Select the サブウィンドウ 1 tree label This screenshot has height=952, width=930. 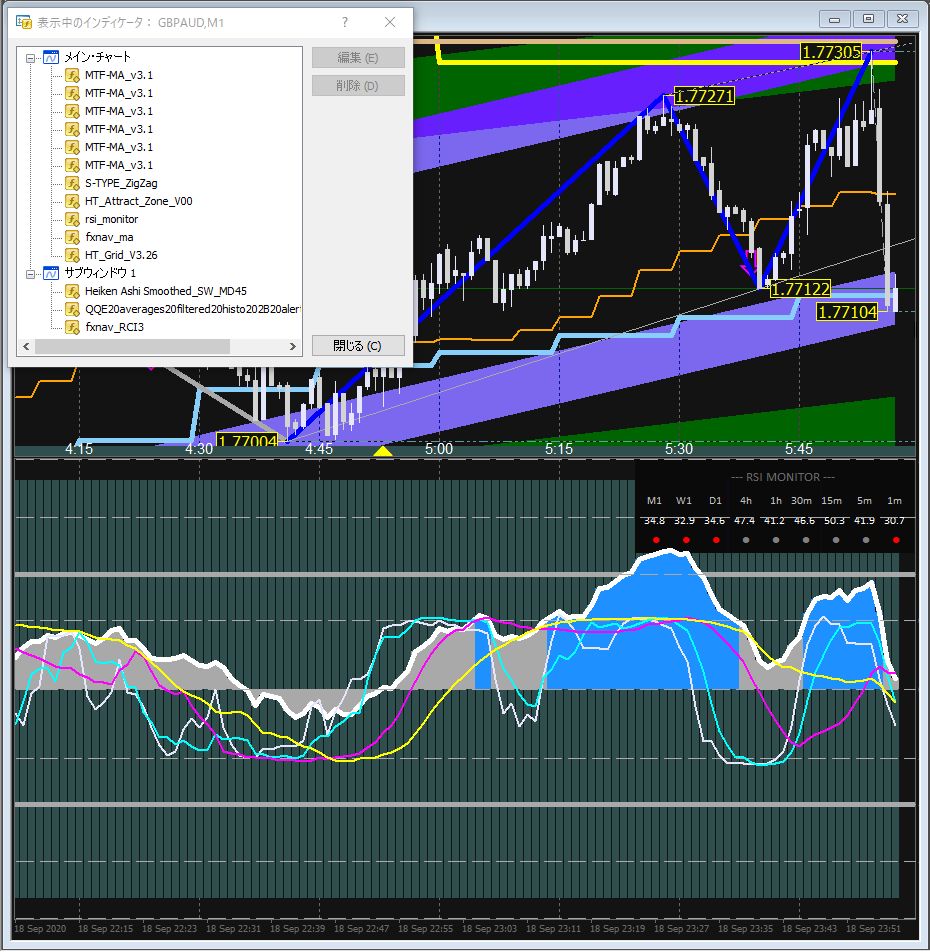point(100,273)
